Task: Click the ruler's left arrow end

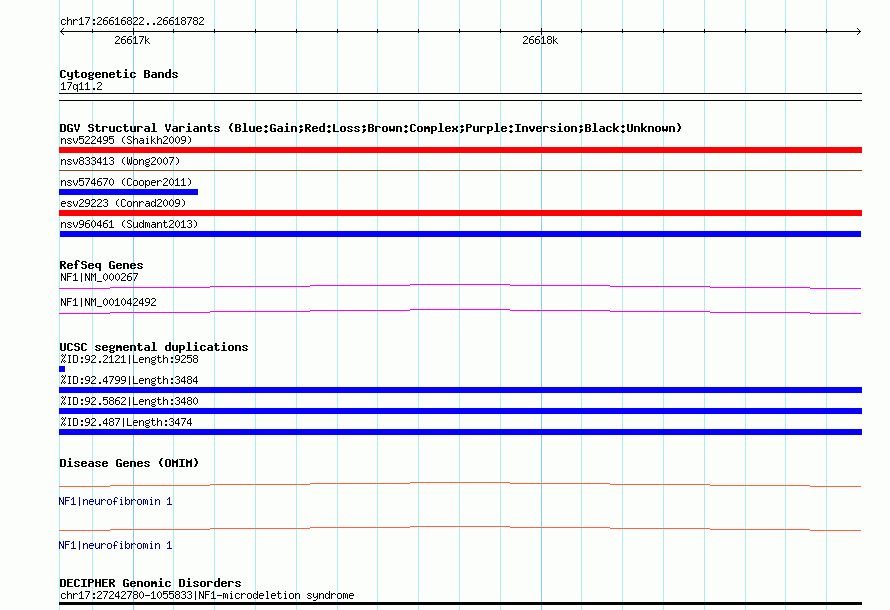Action: click(62, 32)
